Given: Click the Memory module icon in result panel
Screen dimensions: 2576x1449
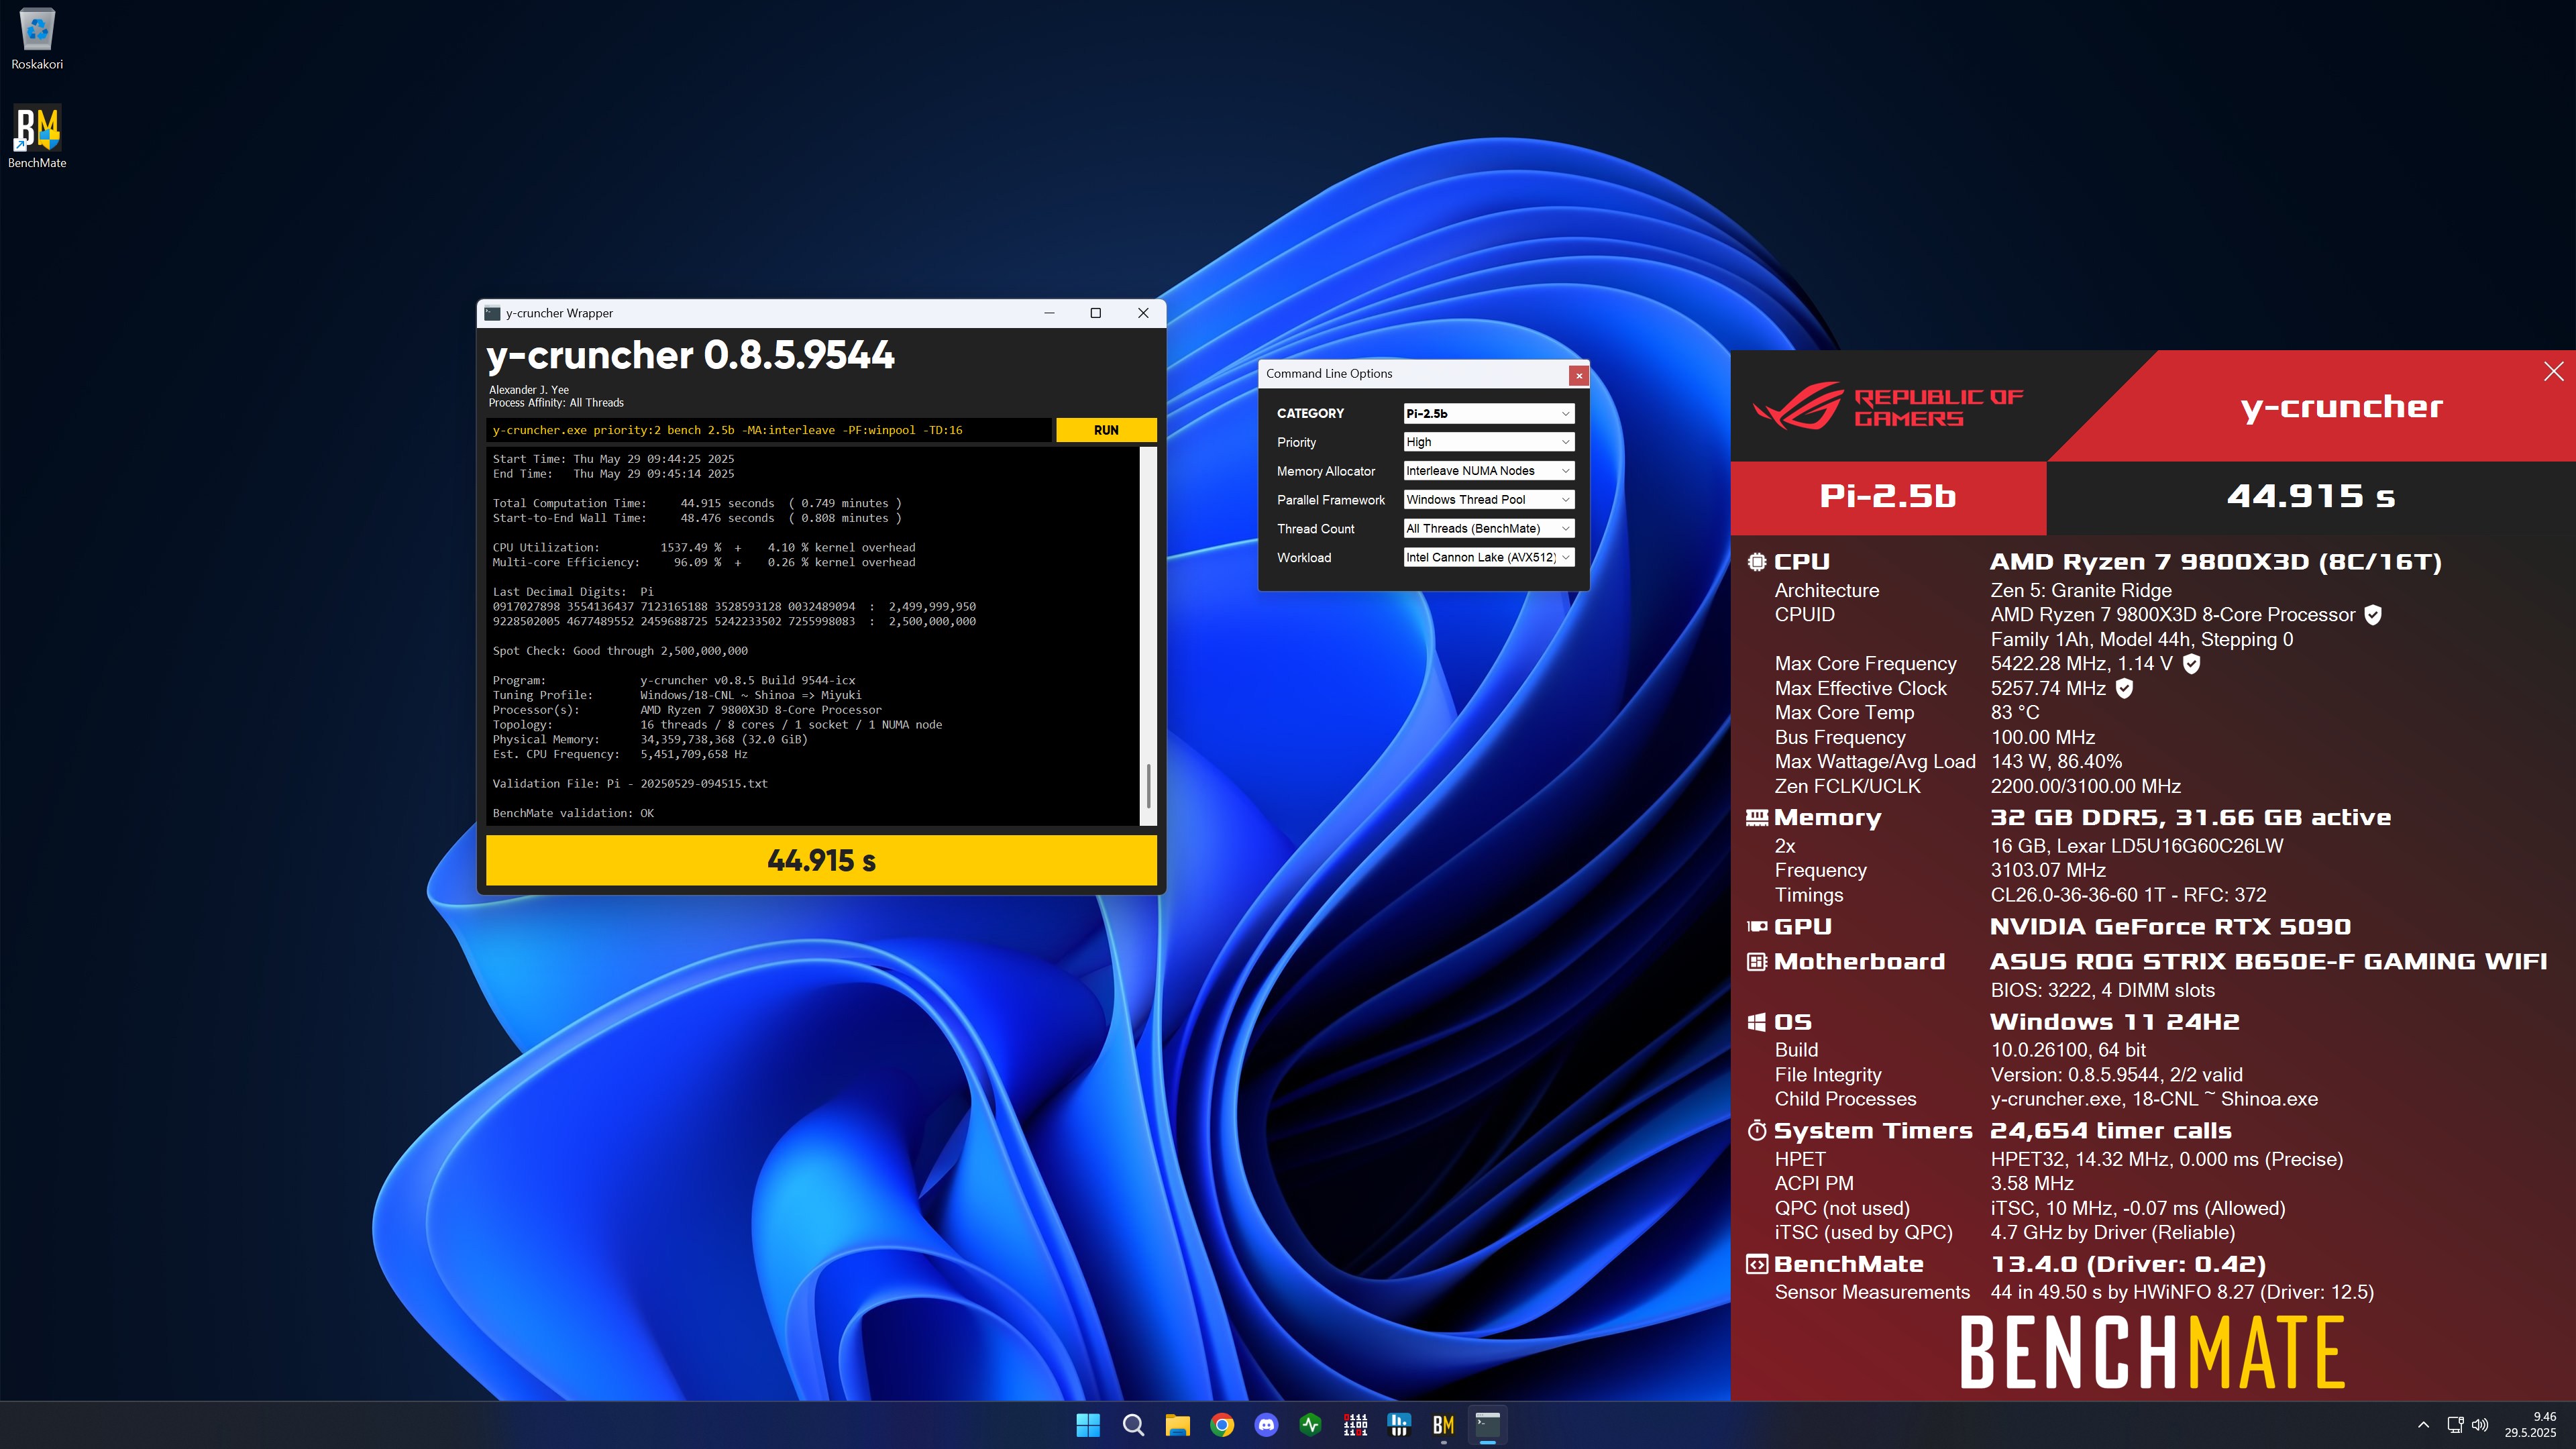Looking at the screenshot, I should coord(1757,818).
